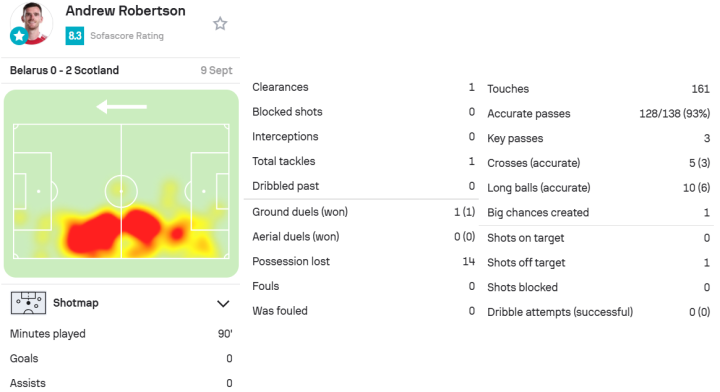Click the blue star badge on avatar
The height and width of the screenshot is (392, 720).
coord(19,36)
